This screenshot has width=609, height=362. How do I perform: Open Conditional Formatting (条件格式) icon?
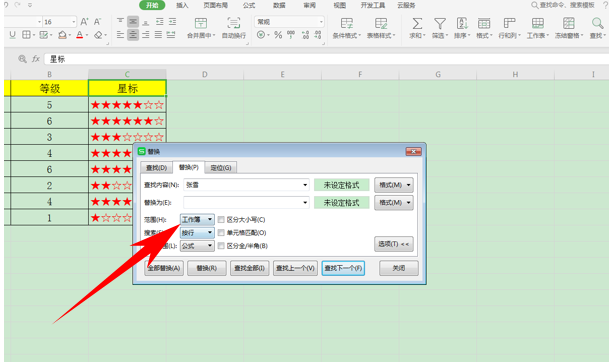[x=347, y=24]
